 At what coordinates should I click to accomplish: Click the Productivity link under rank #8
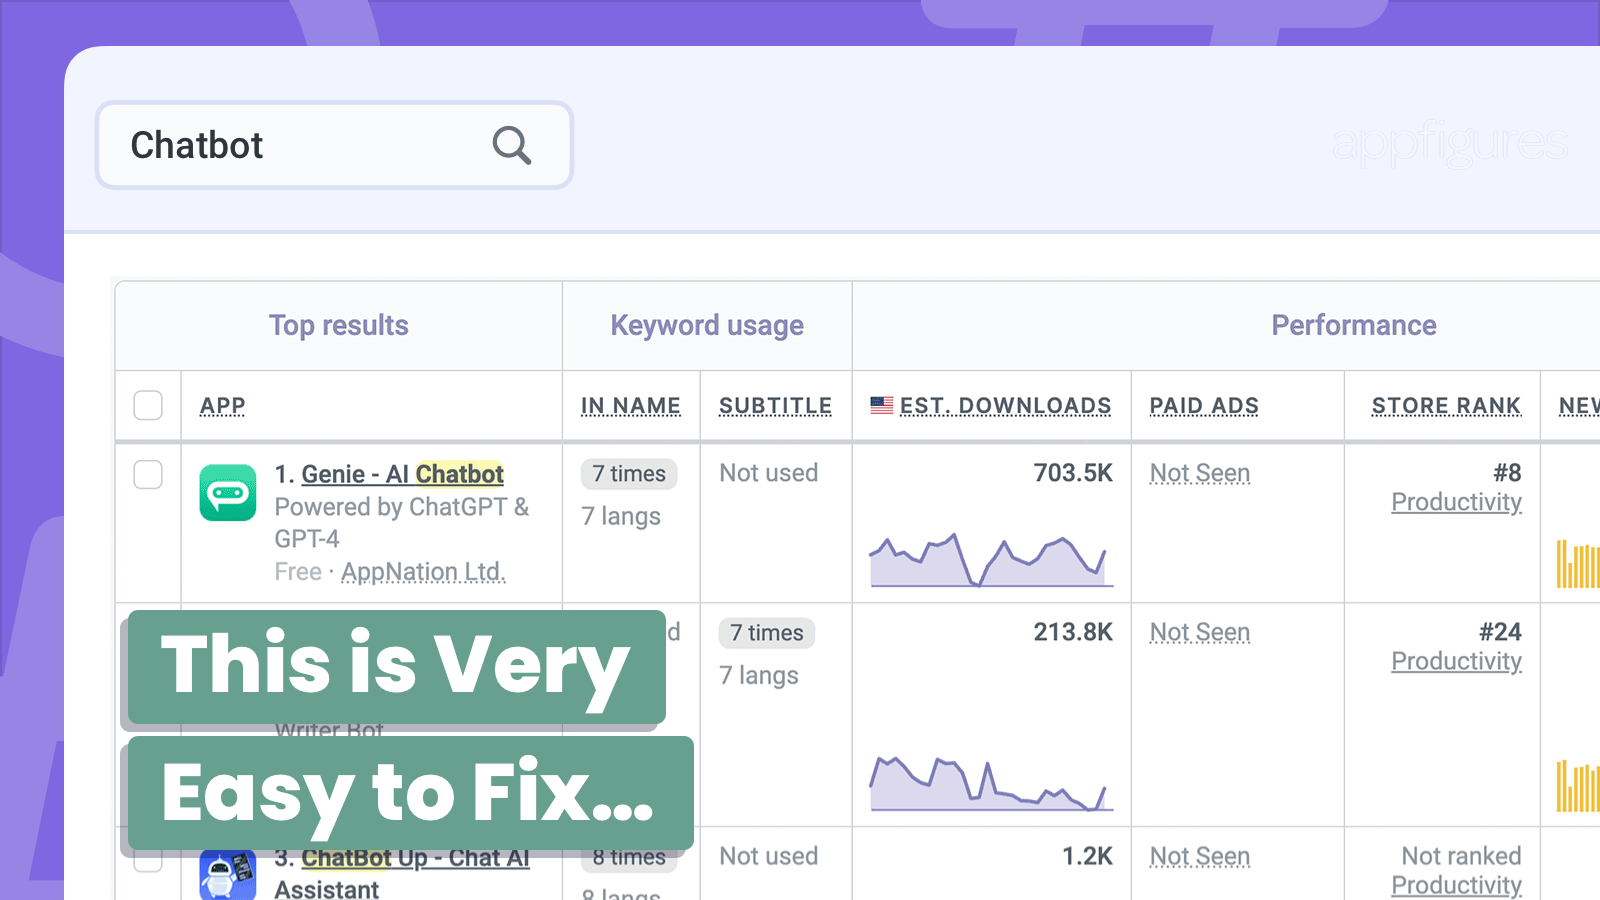point(1456,501)
